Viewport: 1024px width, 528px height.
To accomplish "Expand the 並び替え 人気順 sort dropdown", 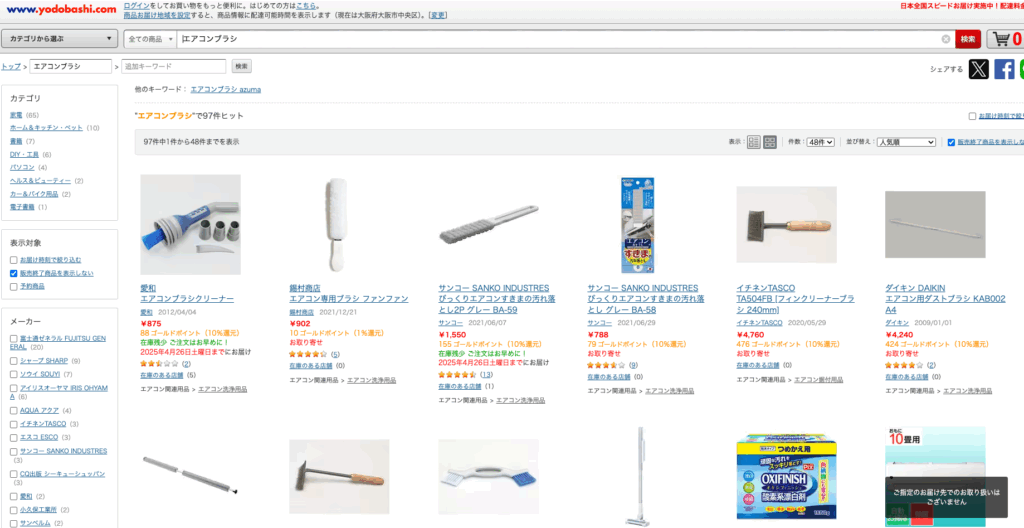I will pos(906,142).
